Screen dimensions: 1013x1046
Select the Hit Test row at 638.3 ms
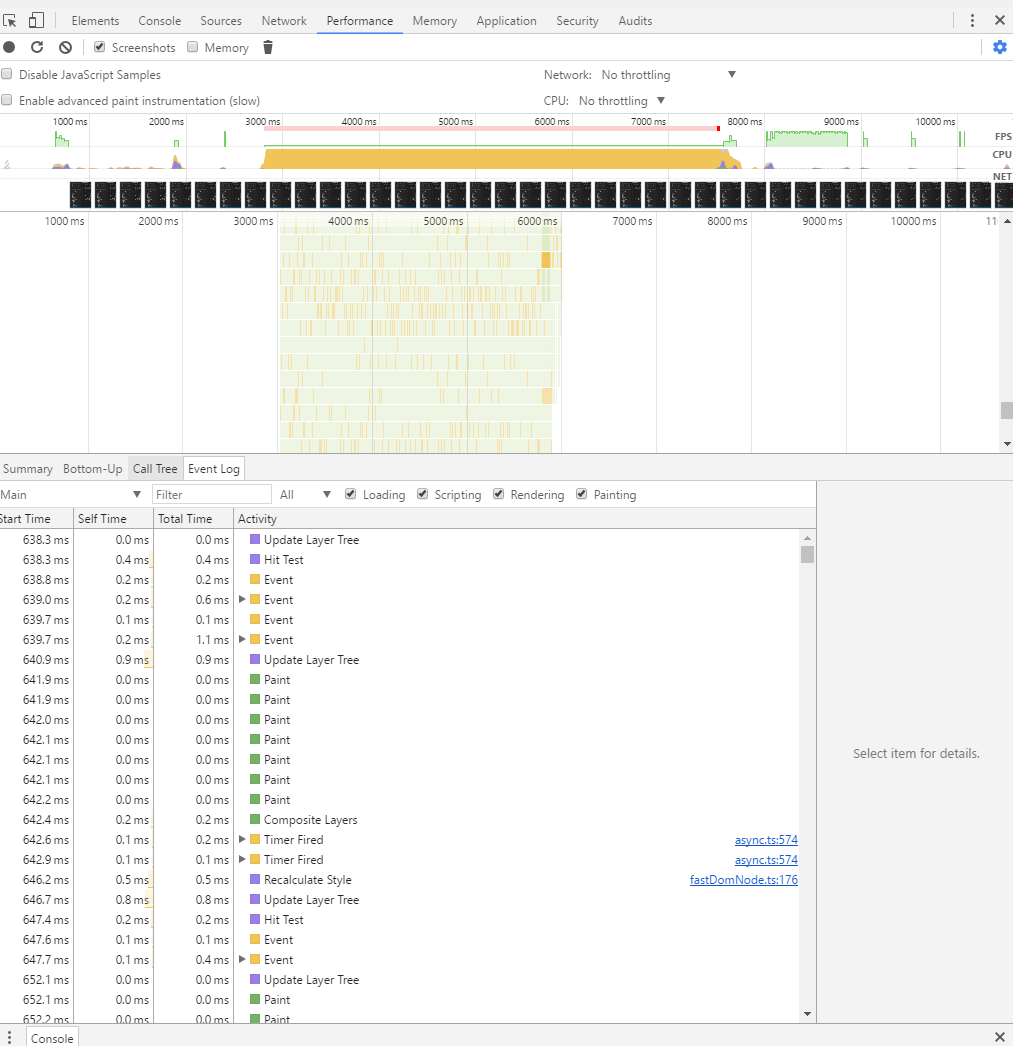click(400, 559)
